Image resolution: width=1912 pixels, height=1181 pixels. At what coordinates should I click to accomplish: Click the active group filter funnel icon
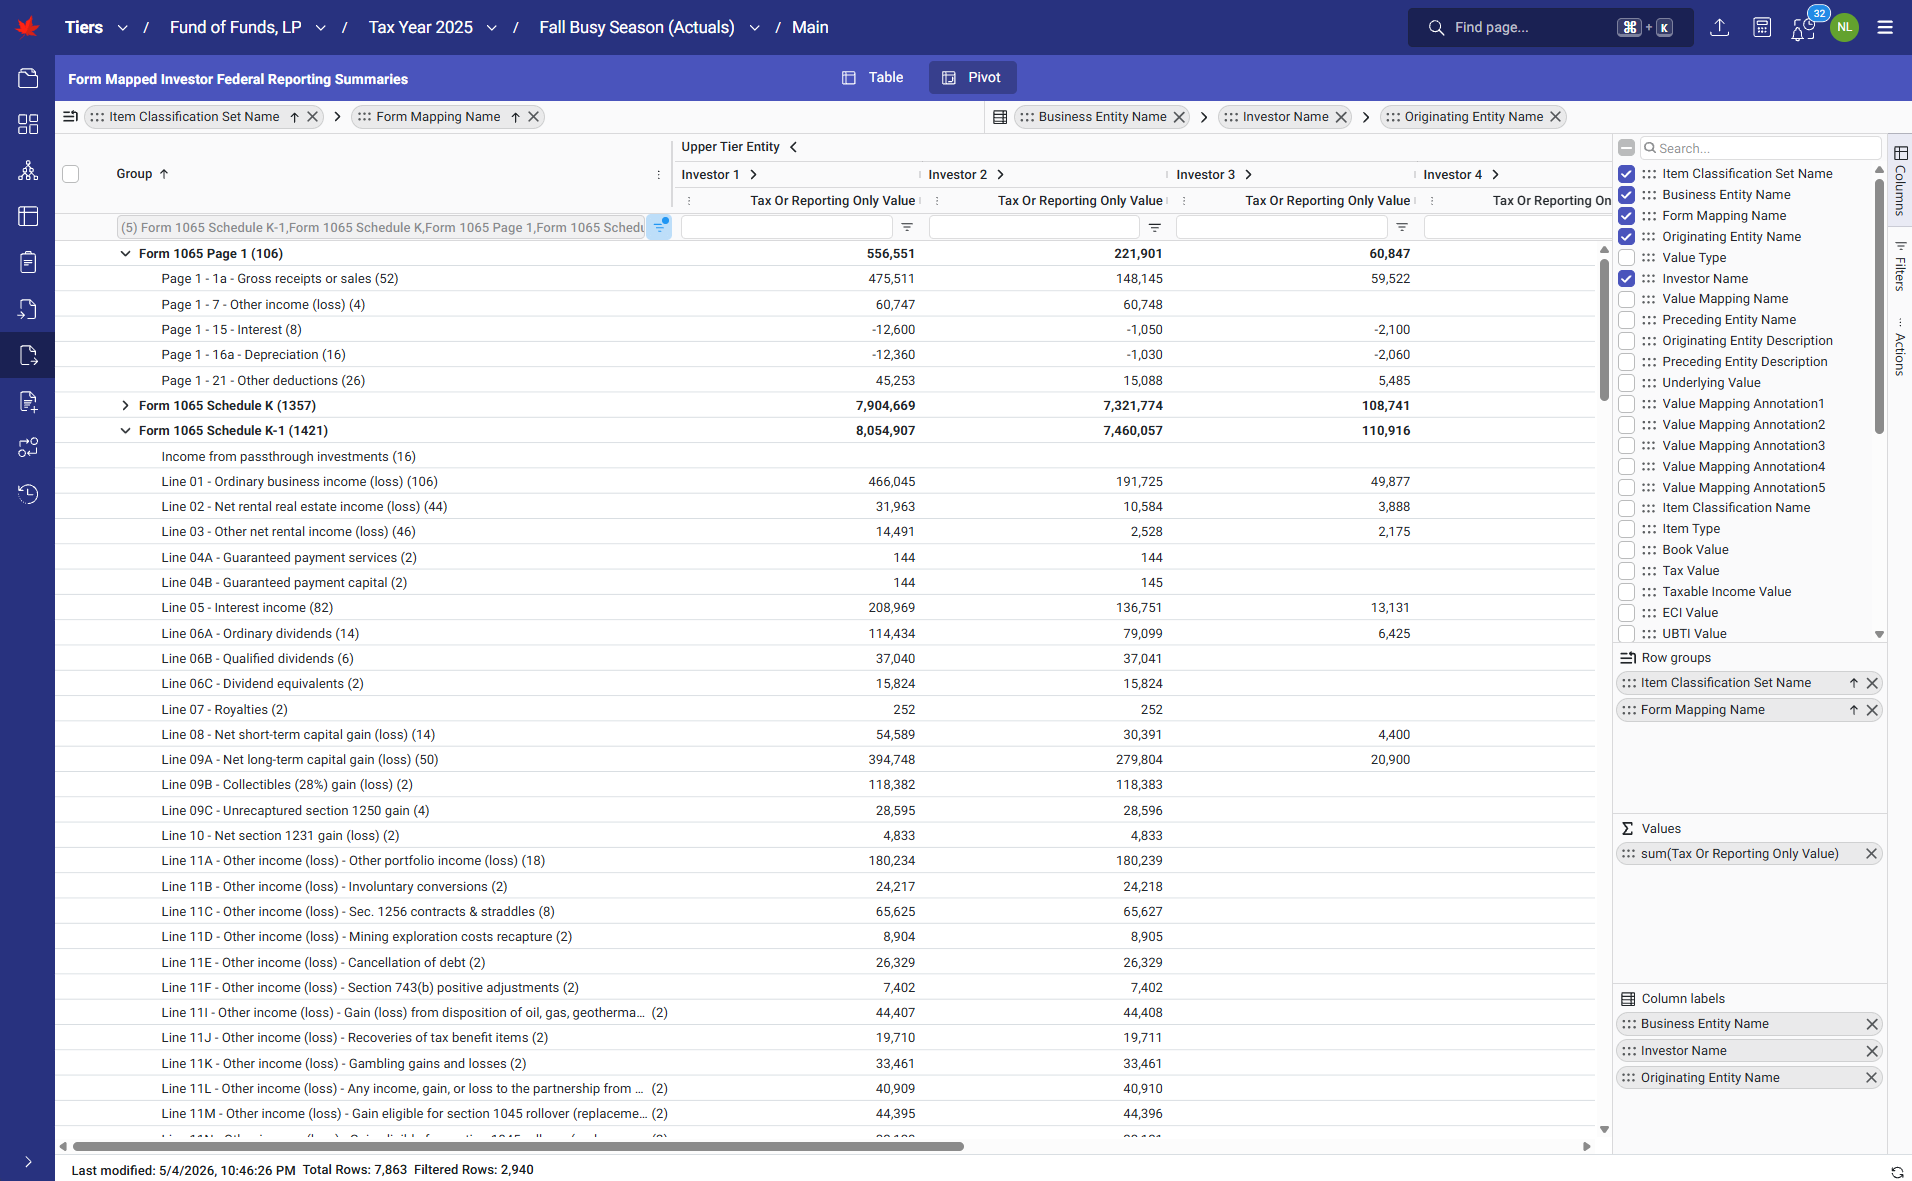pyautogui.click(x=659, y=227)
